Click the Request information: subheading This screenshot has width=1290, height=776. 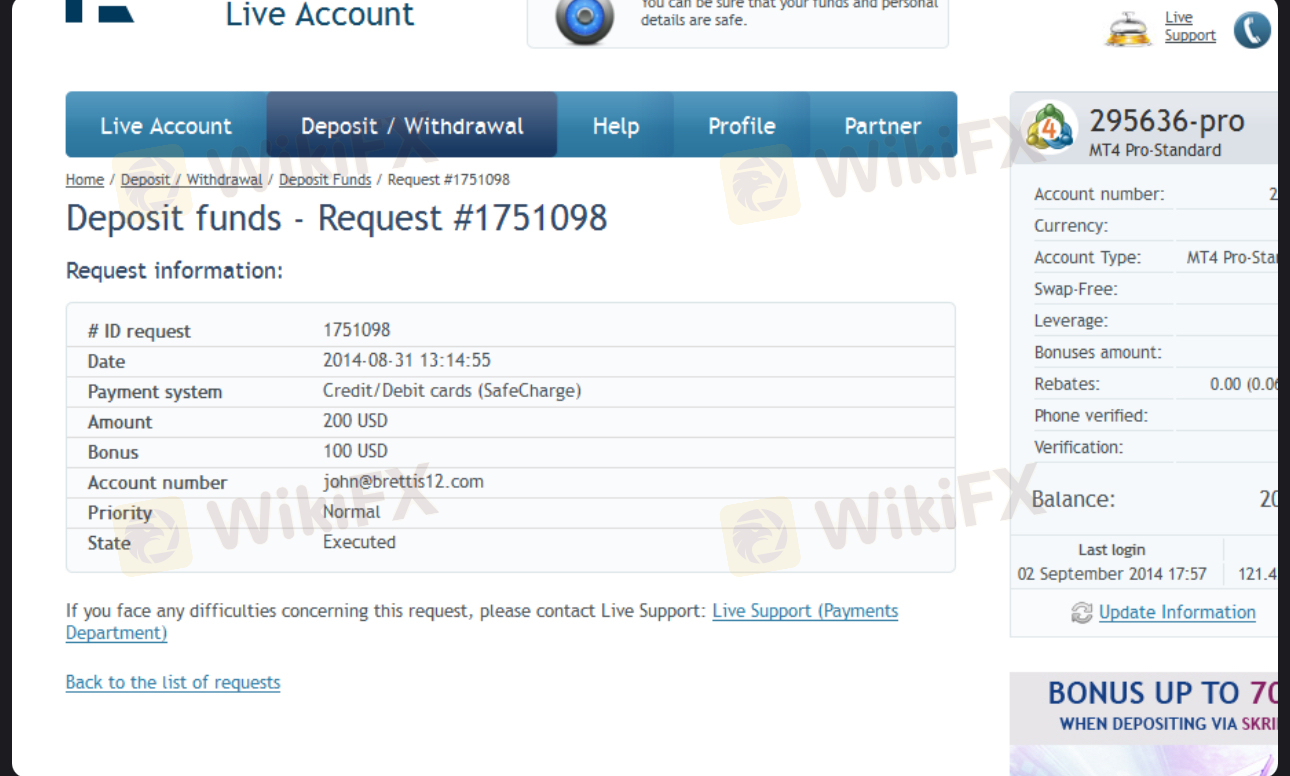coord(175,271)
